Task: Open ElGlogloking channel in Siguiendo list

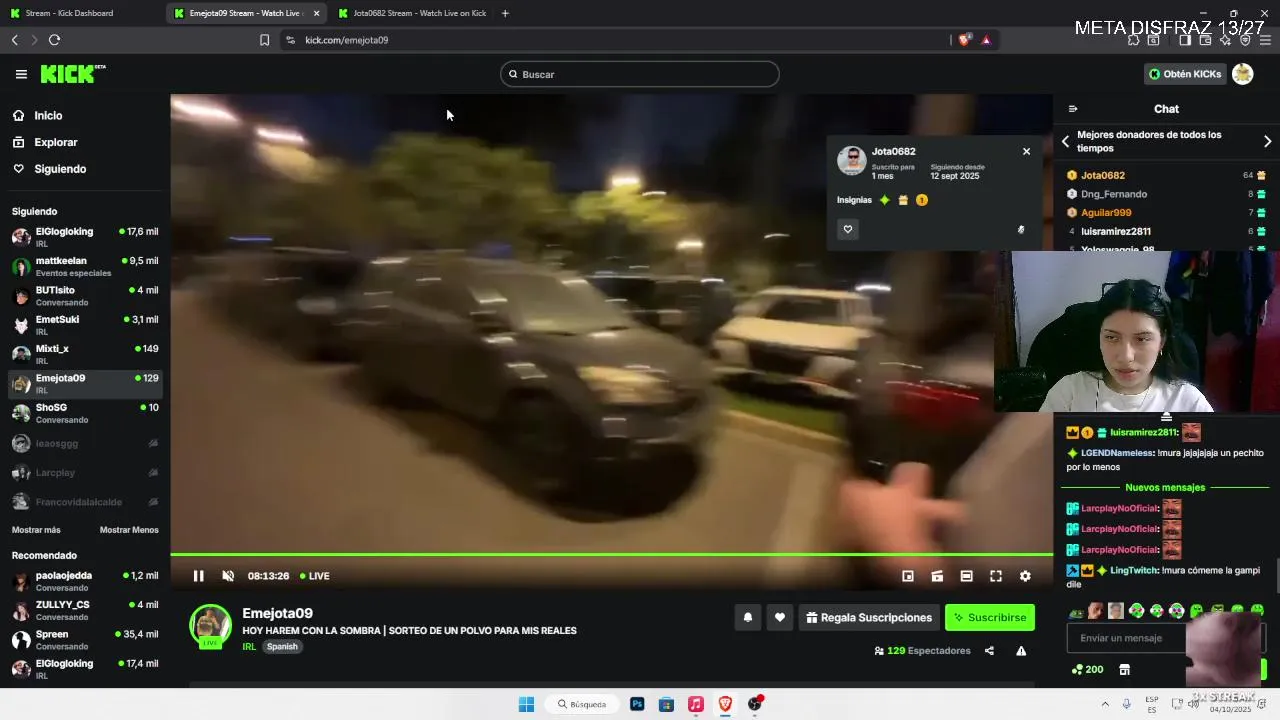Action: pyautogui.click(x=84, y=237)
